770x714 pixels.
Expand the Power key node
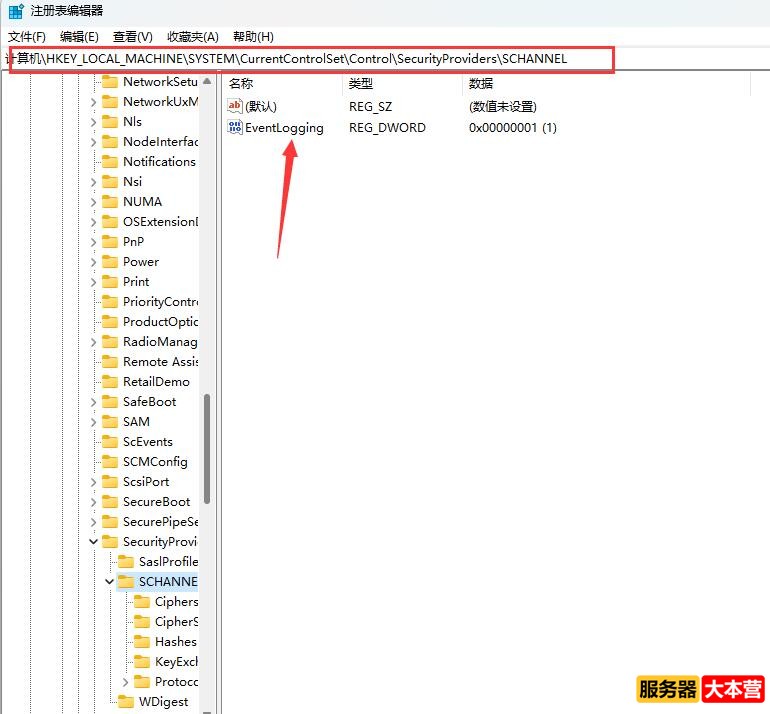pyautogui.click(x=94, y=262)
